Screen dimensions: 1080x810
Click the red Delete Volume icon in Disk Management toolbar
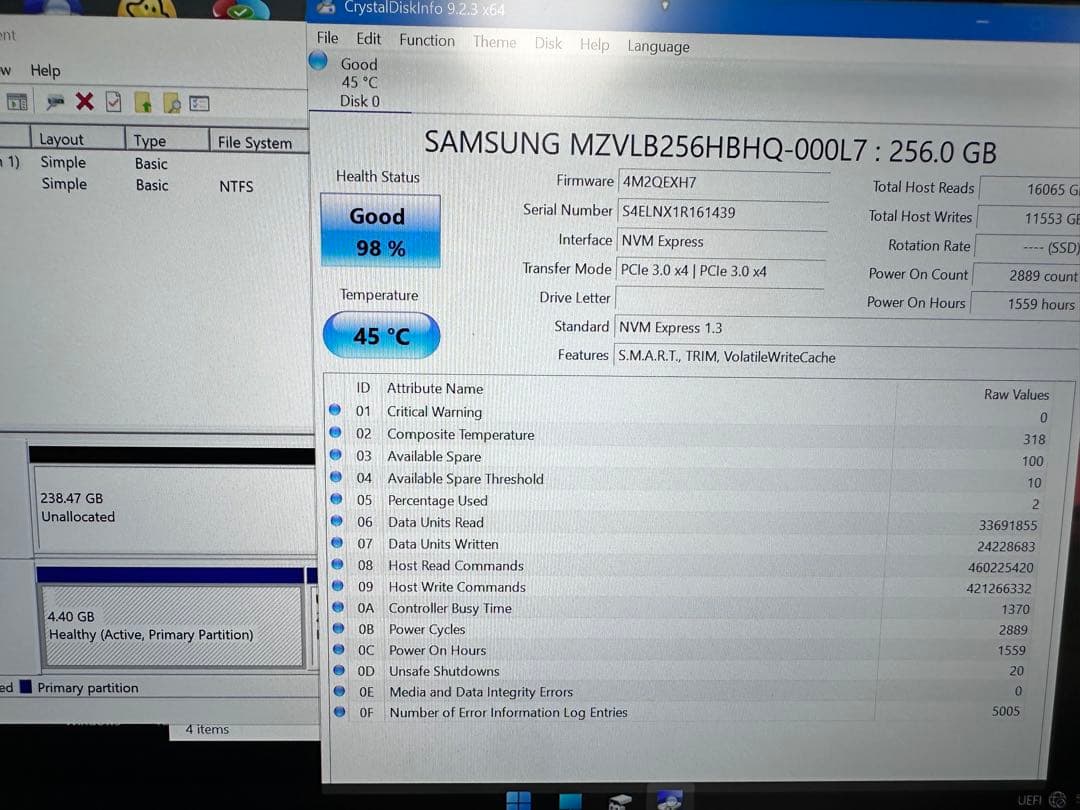point(85,101)
